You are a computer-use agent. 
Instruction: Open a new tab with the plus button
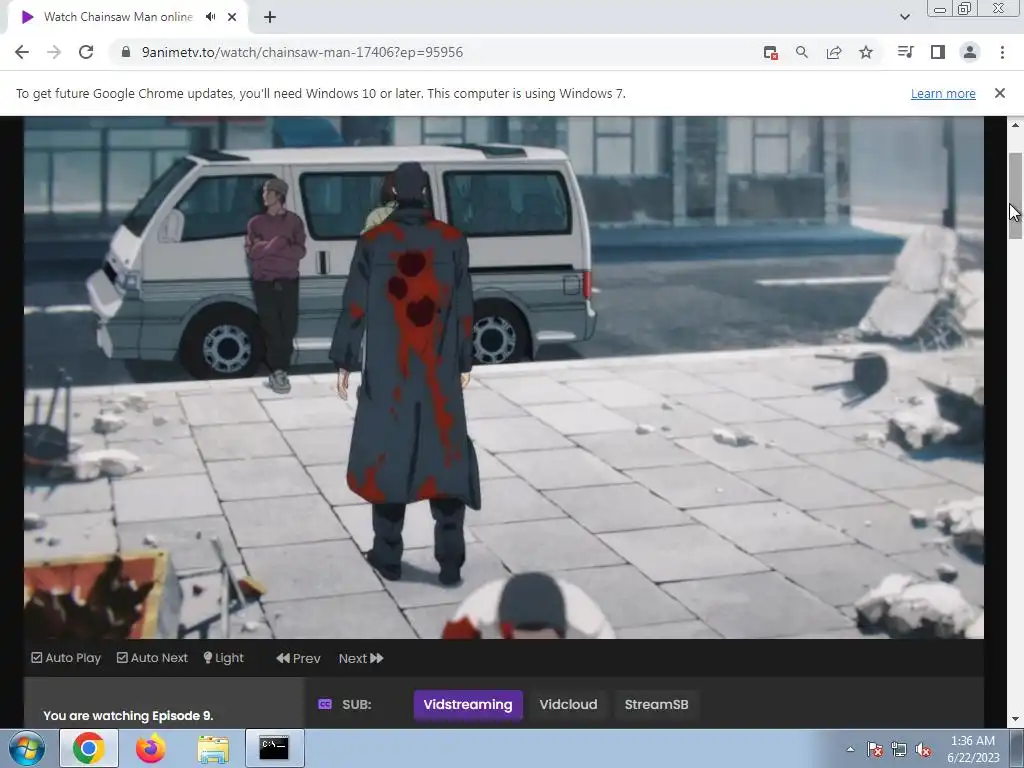(x=270, y=17)
